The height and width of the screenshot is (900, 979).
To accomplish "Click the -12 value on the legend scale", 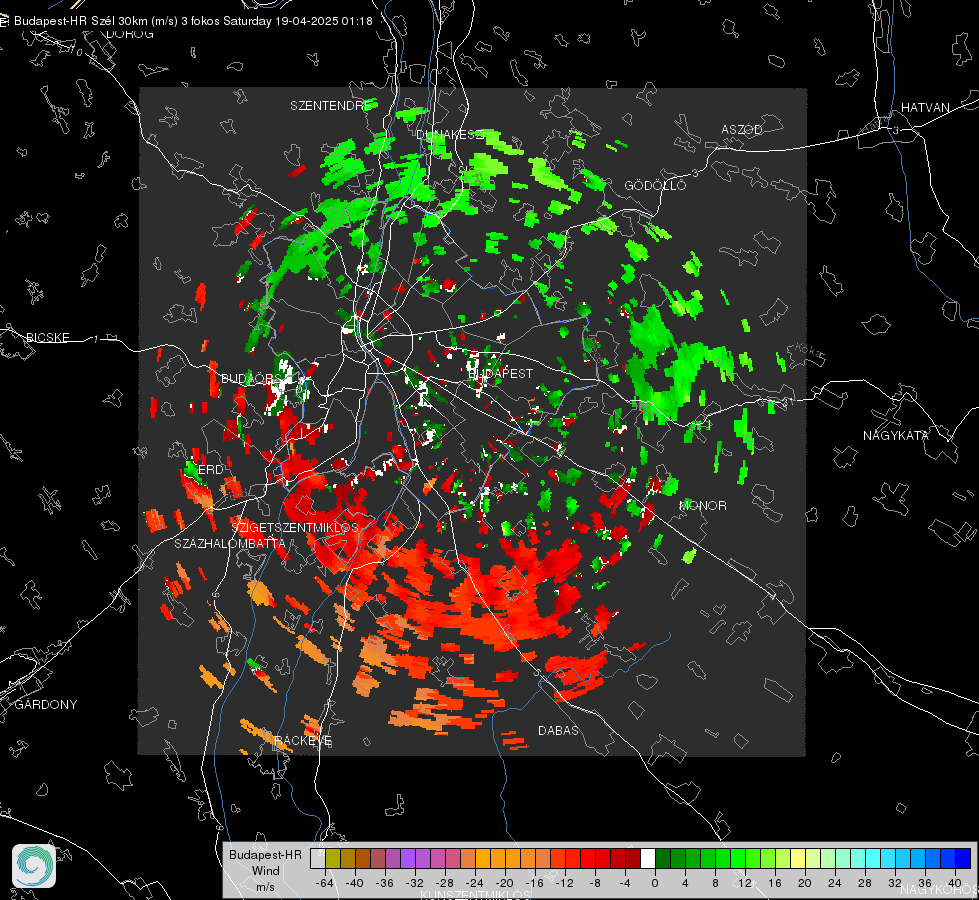I will [564, 883].
